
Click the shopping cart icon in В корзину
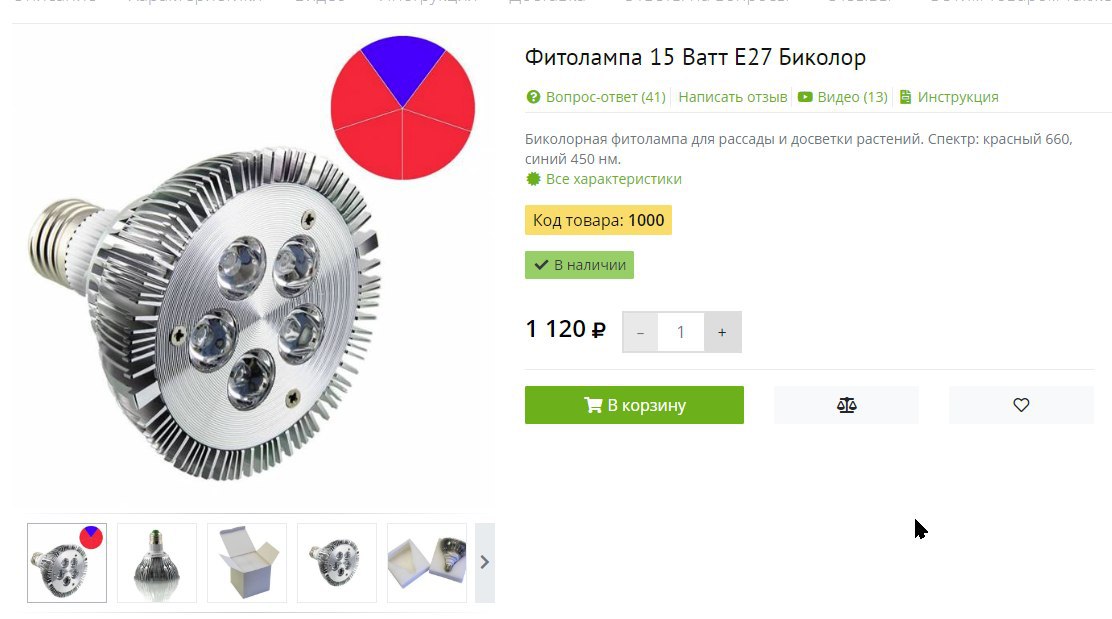pyautogui.click(x=593, y=405)
